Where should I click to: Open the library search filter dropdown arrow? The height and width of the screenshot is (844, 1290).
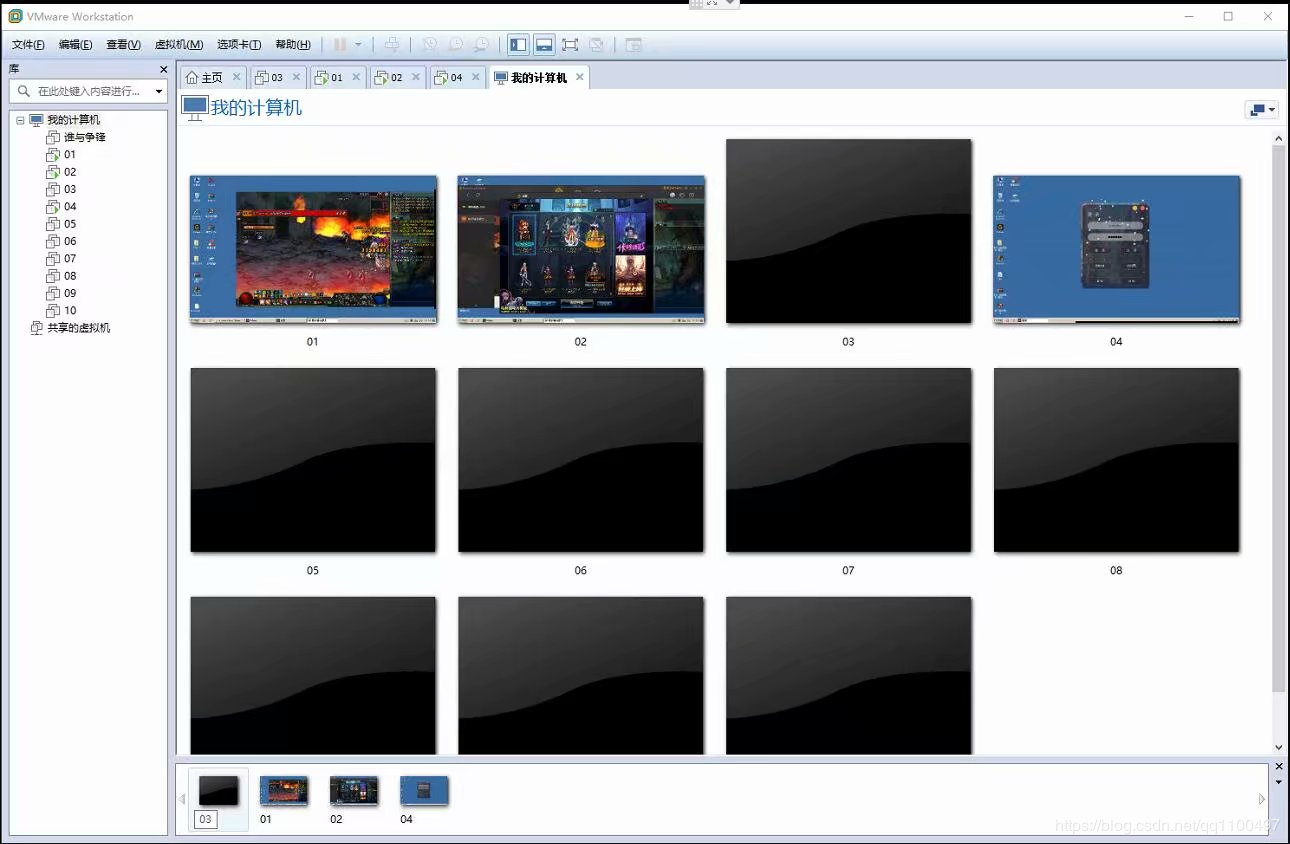(159, 91)
